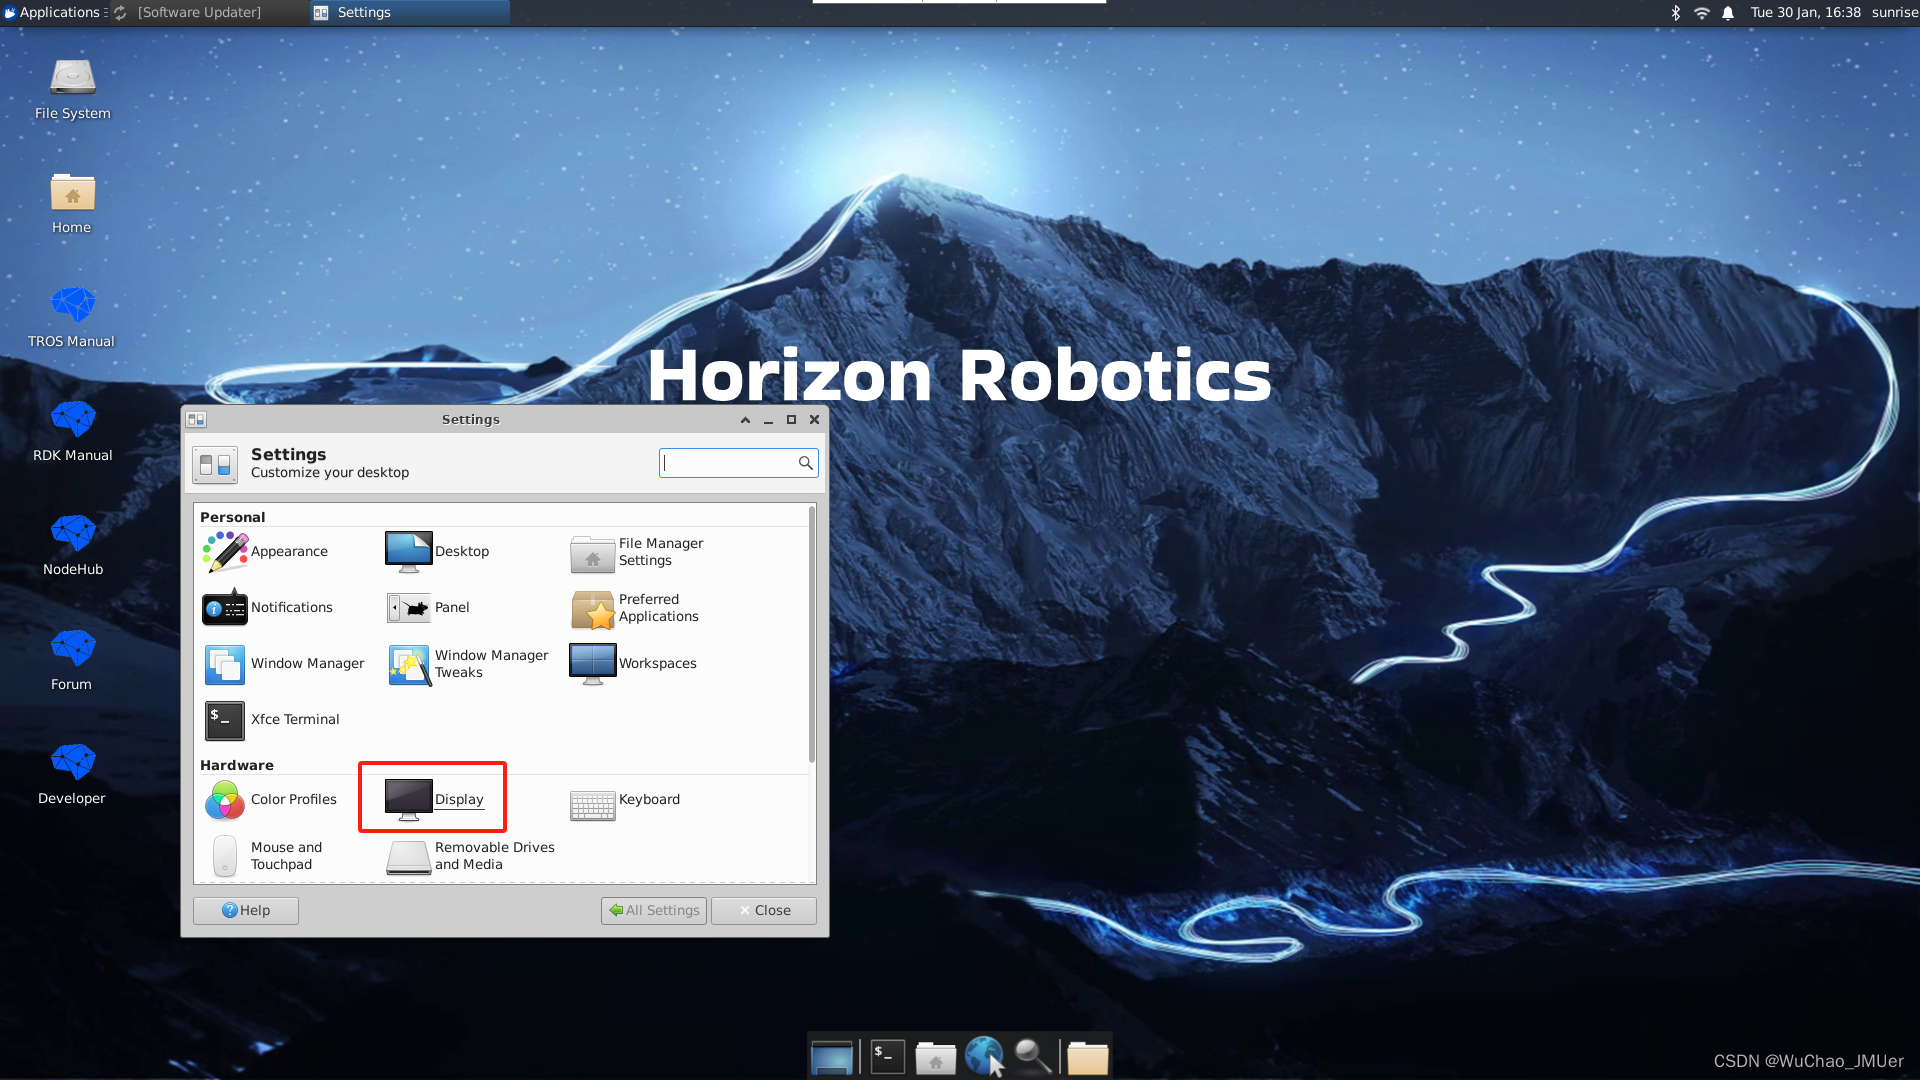
Task: Open the application finder magnifier in dock
Action: [1033, 1056]
